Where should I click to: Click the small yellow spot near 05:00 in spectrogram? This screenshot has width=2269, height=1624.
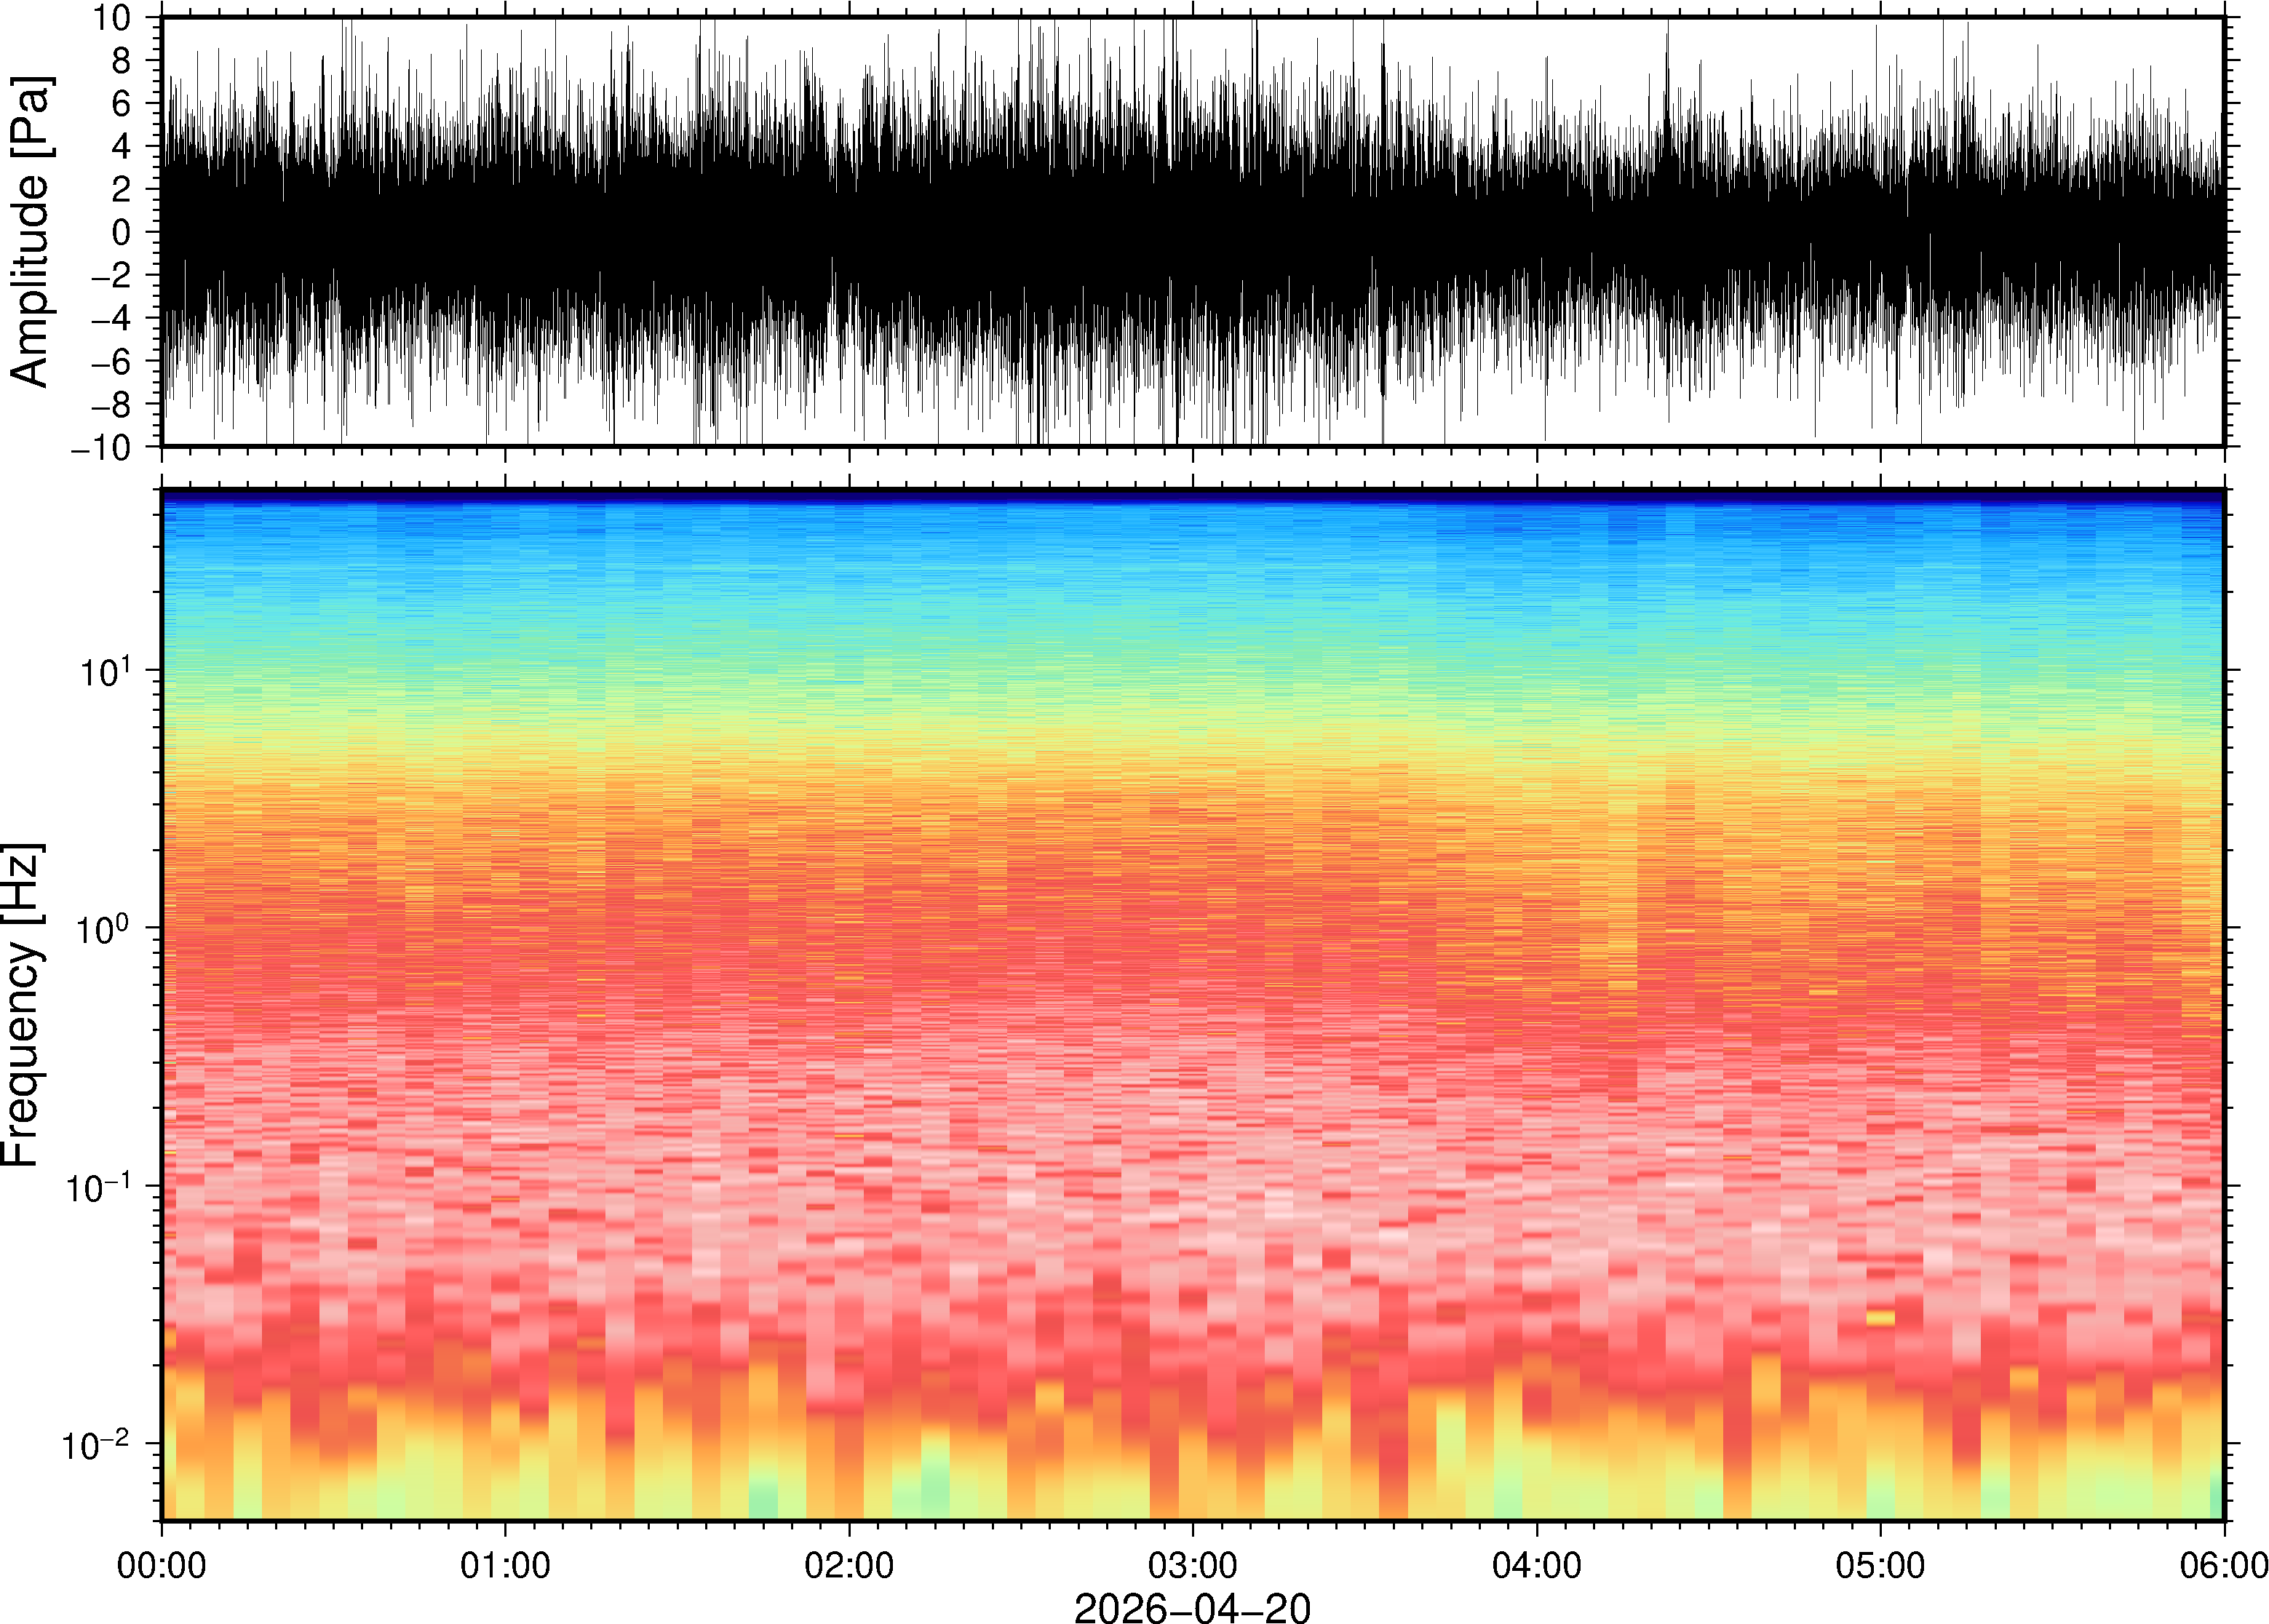point(1880,1318)
